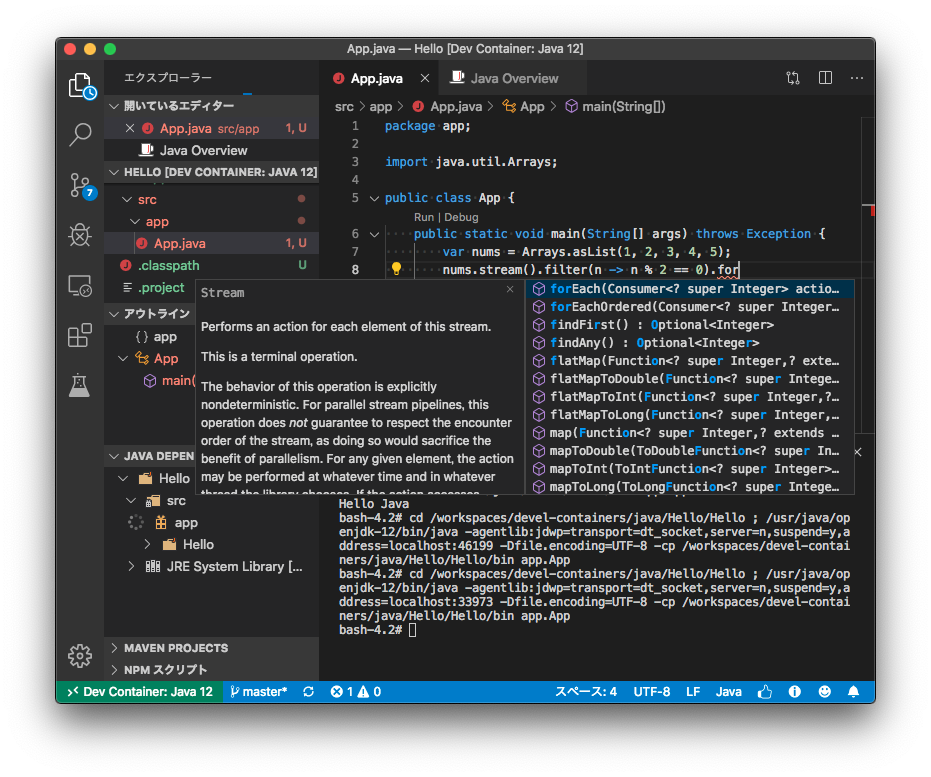Select findFirst() suggestion
Viewport: 931px width, 777px height.
point(689,325)
